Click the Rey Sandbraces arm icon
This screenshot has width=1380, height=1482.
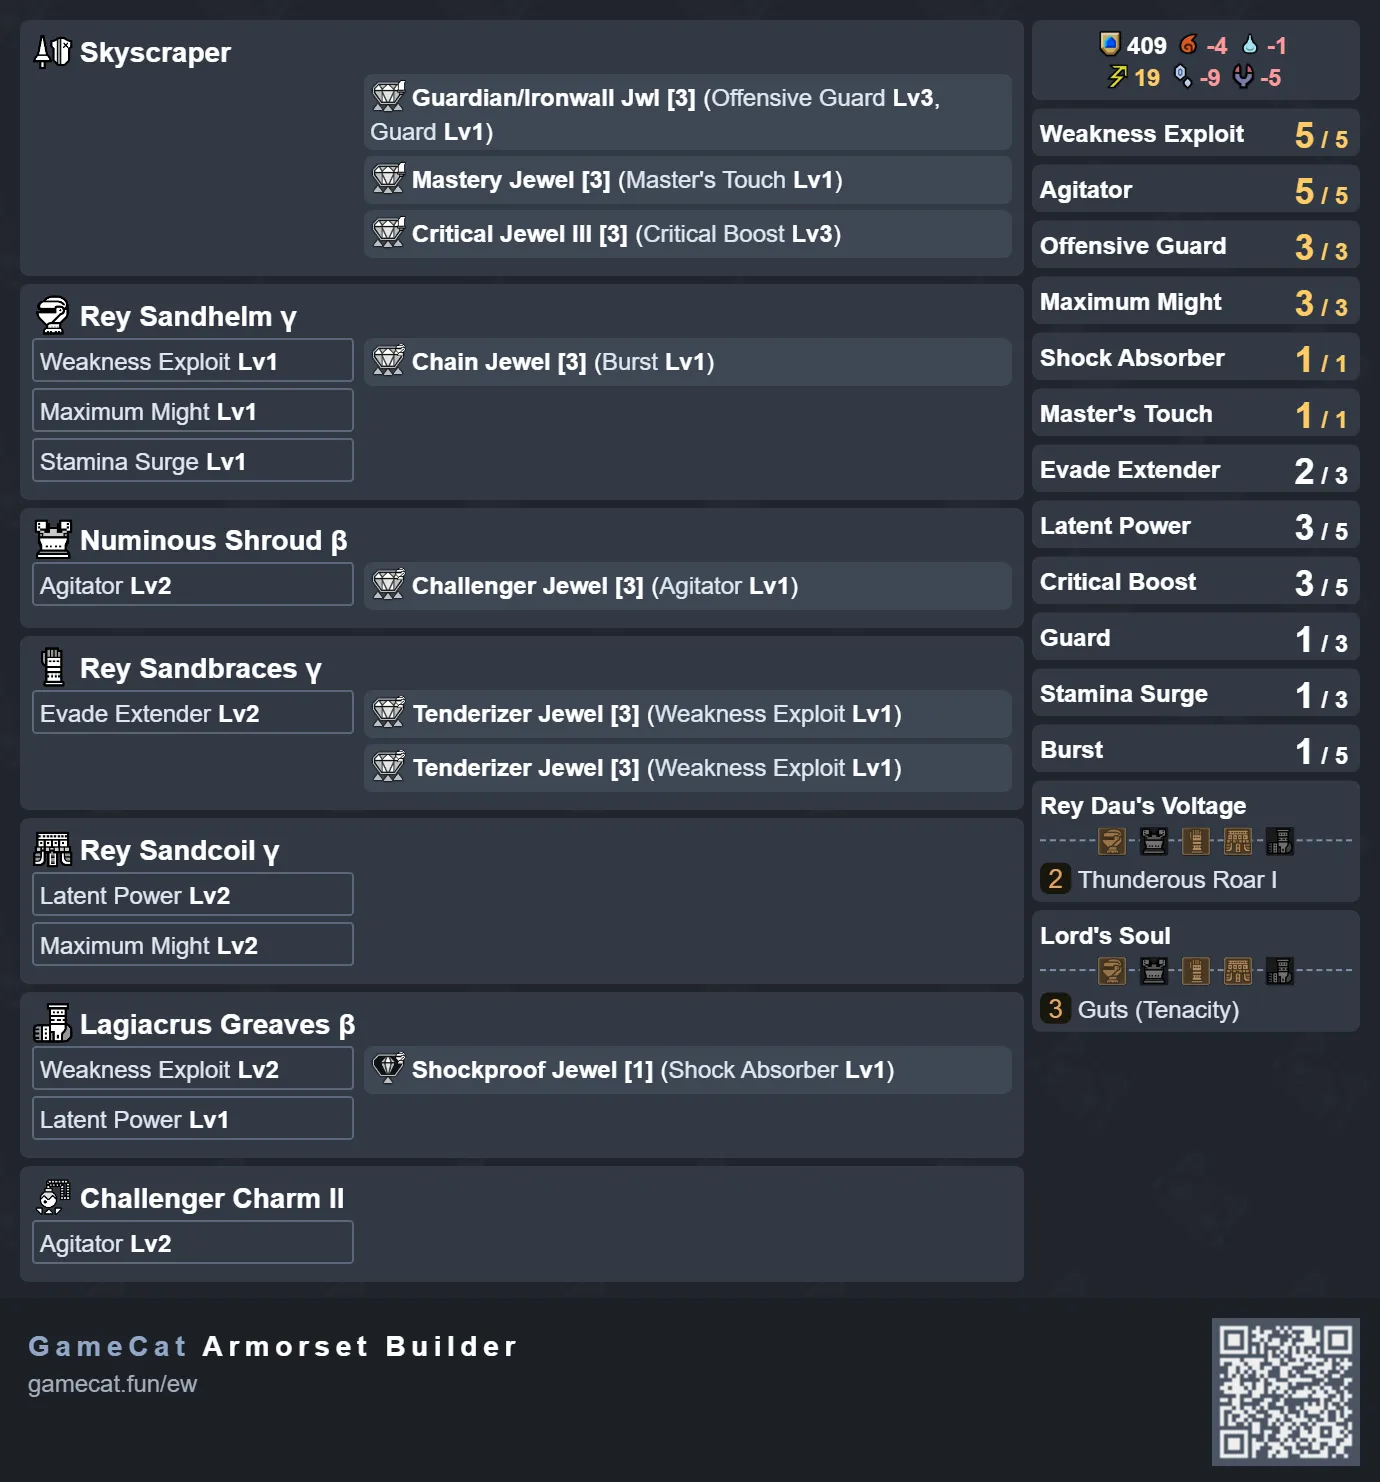coord(53,667)
